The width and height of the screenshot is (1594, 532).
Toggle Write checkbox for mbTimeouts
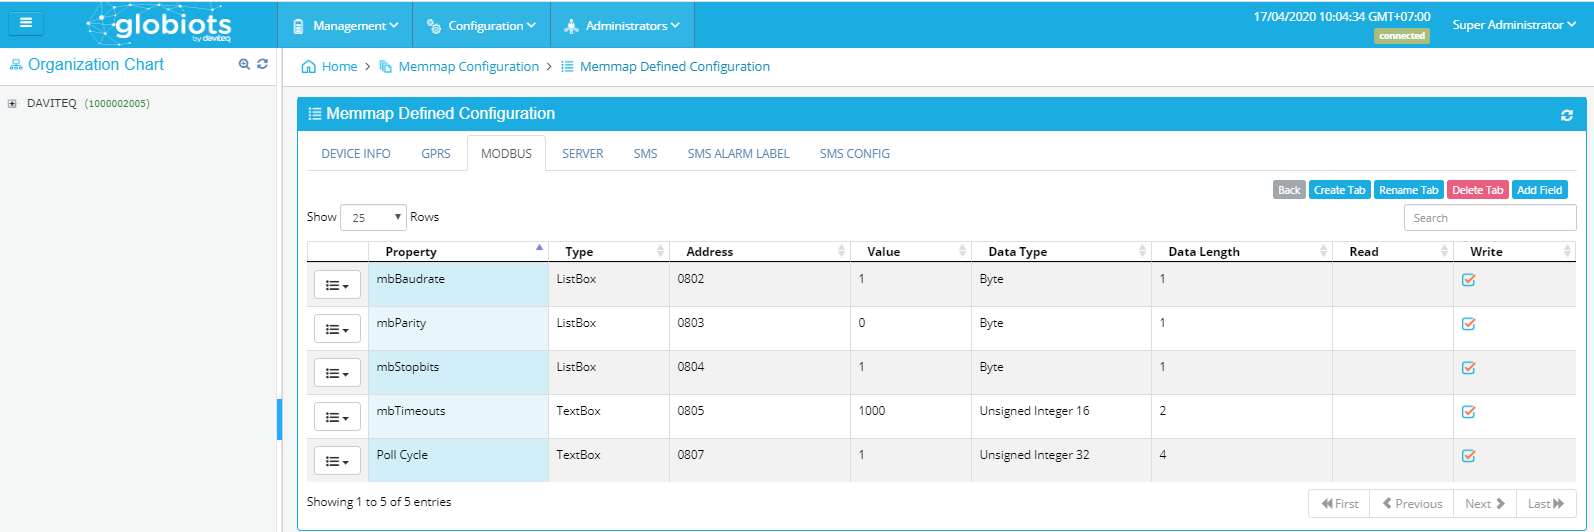(x=1468, y=412)
